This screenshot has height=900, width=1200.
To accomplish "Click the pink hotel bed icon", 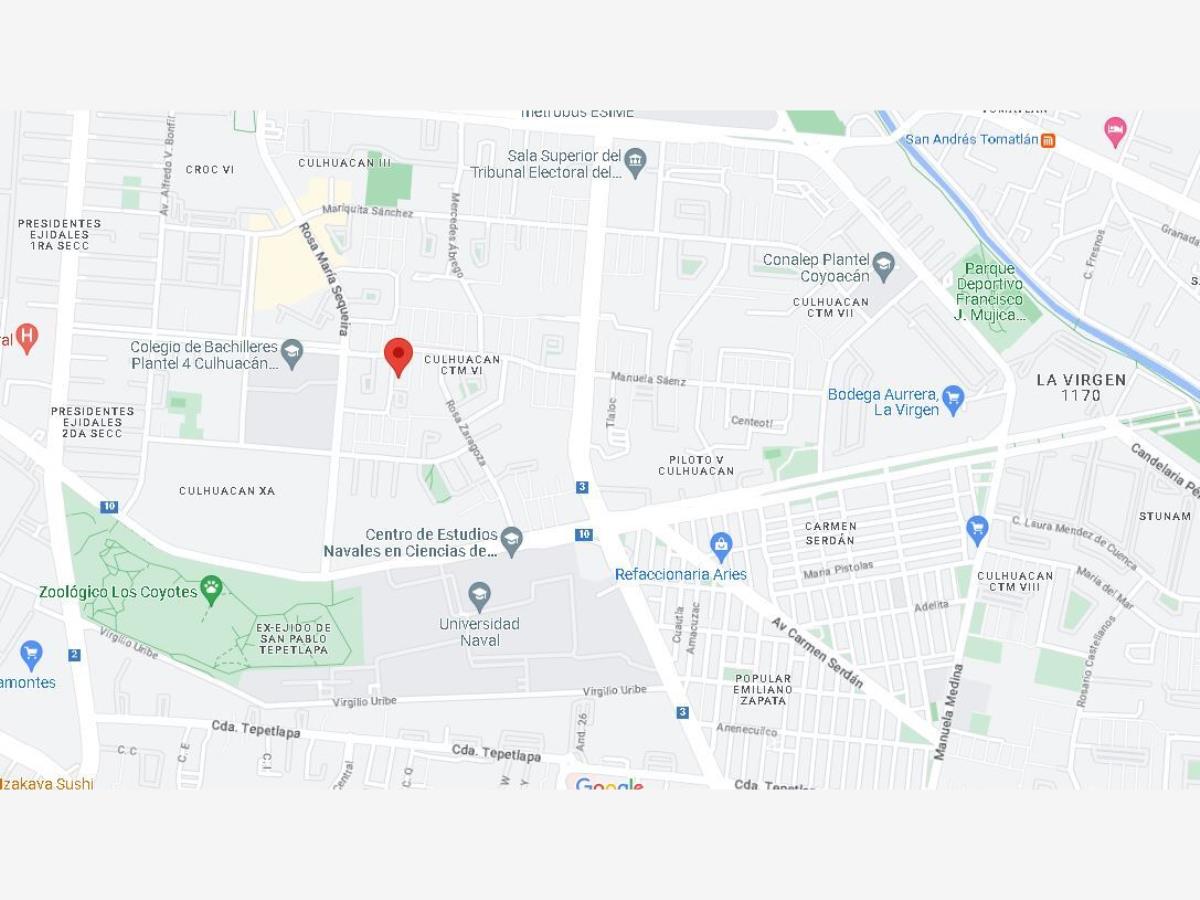I will 1115,130.
